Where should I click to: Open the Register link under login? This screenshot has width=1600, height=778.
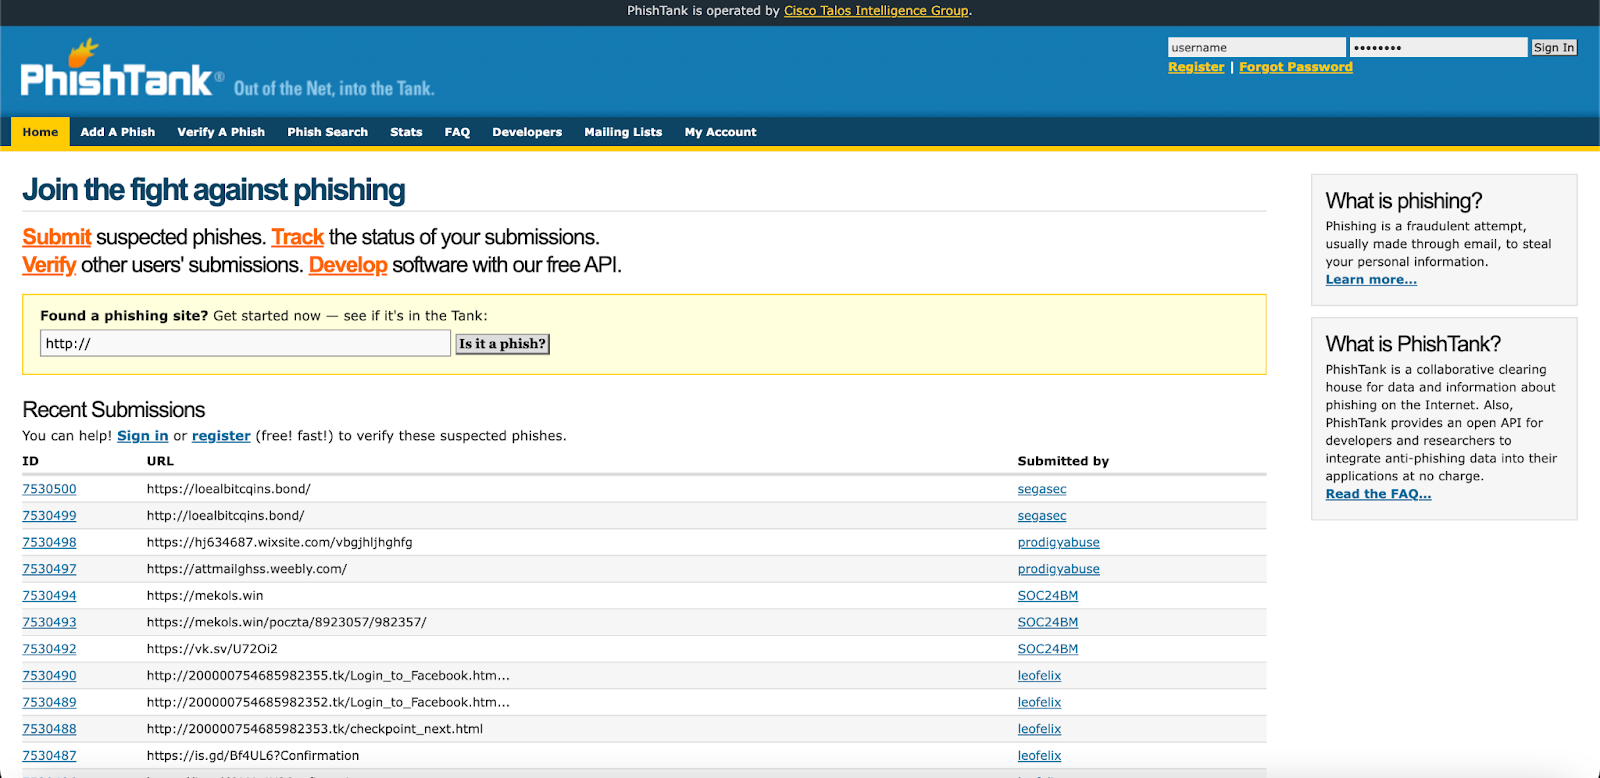[1196, 67]
